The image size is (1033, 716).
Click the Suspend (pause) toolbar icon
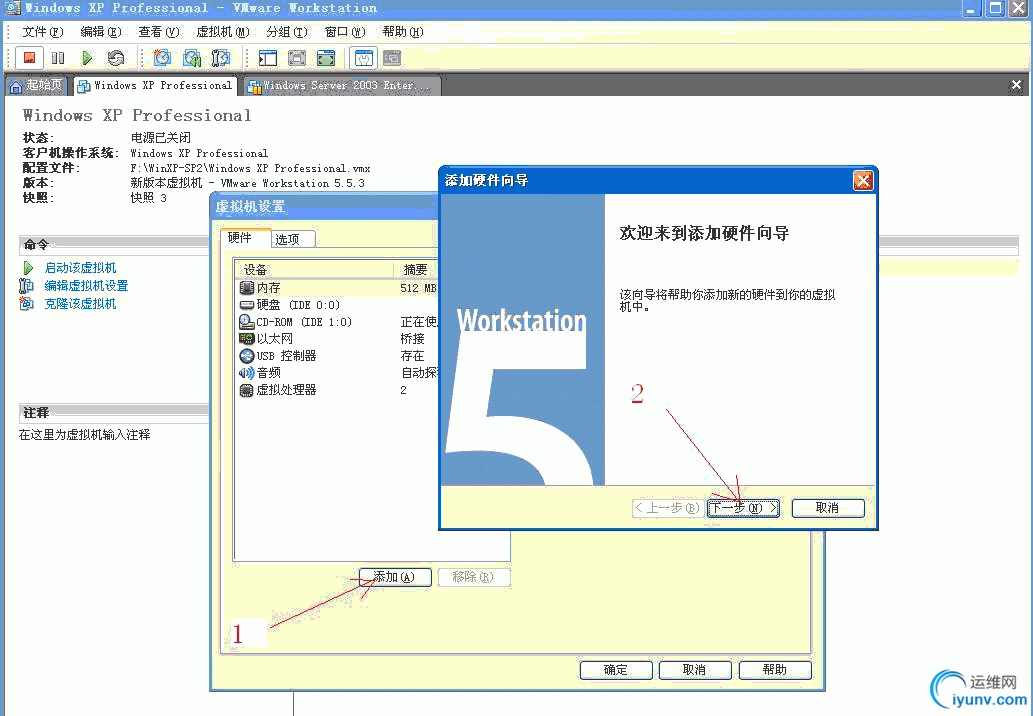coord(58,58)
